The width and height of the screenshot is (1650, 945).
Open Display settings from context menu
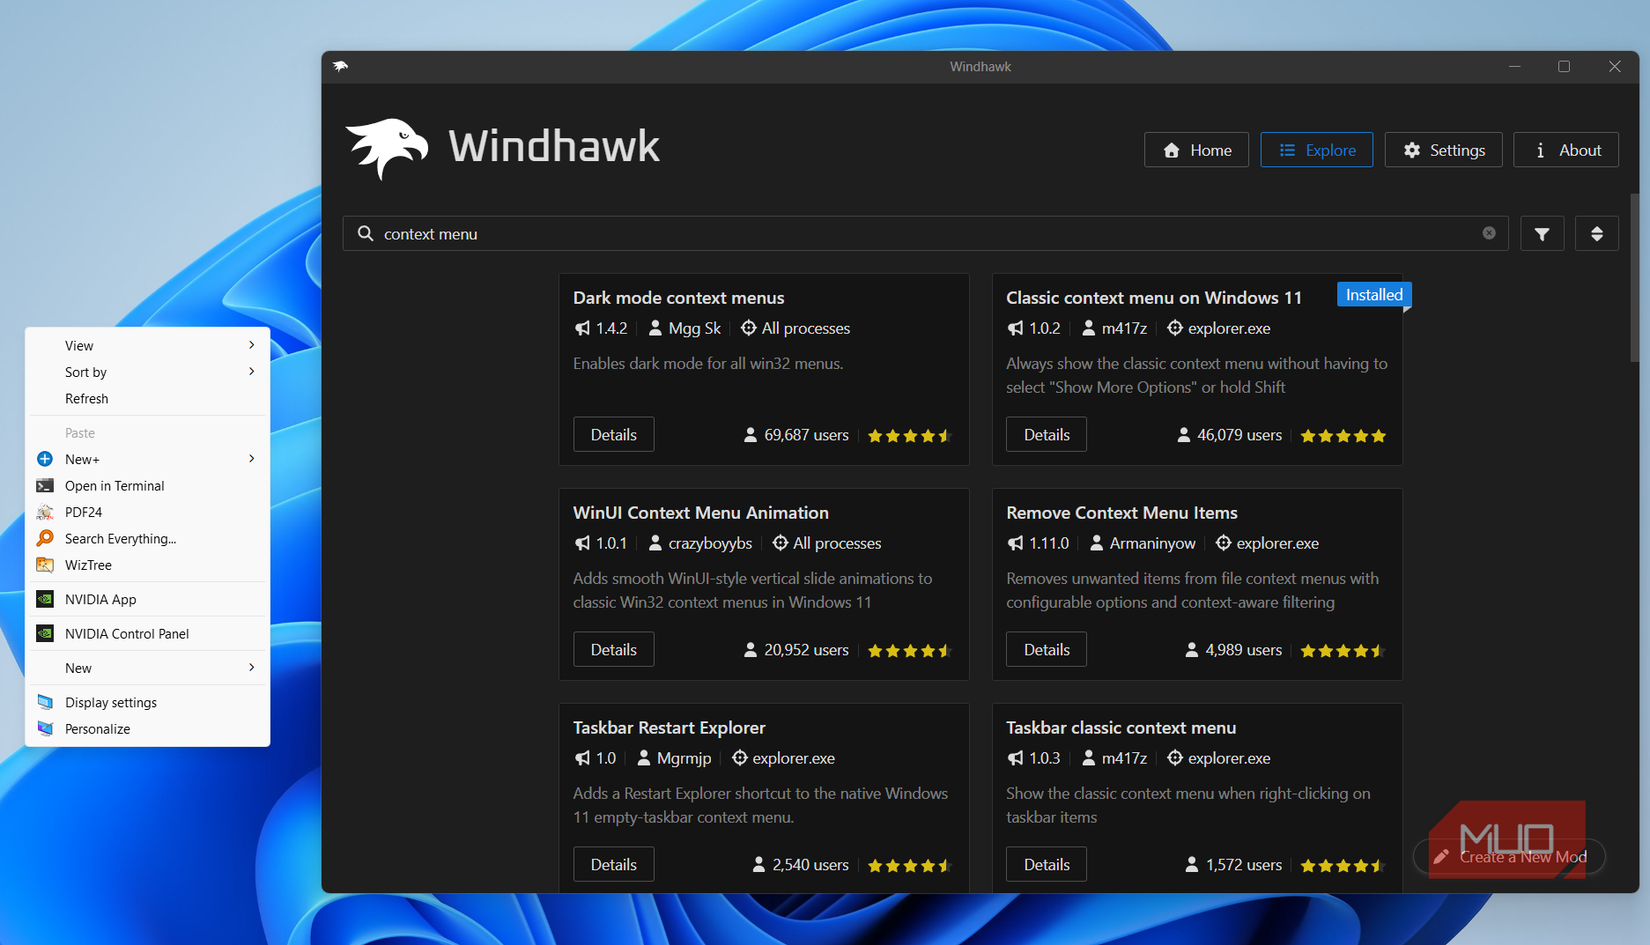tap(147, 703)
